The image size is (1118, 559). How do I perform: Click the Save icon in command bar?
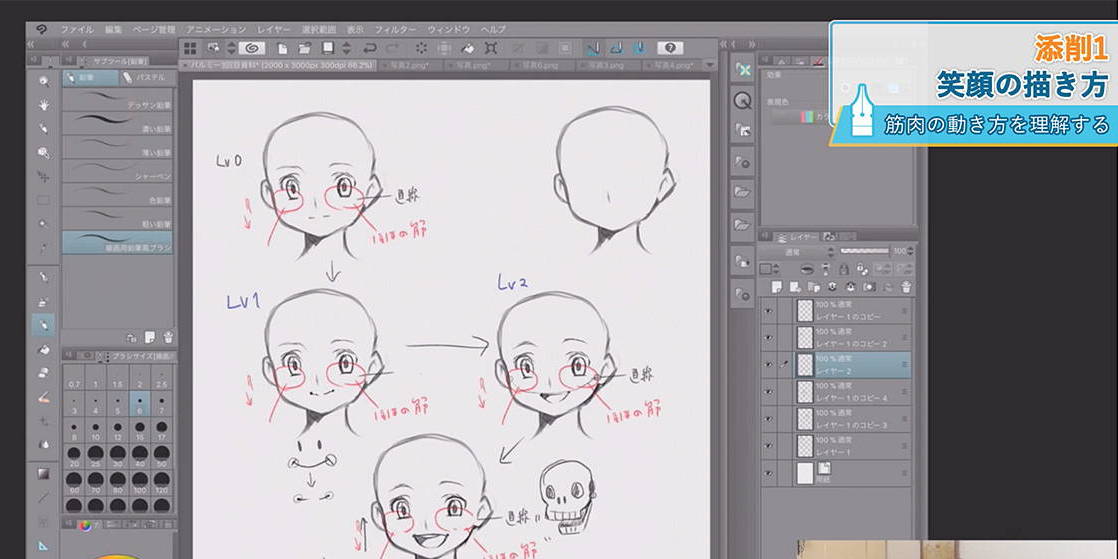tap(328, 48)
